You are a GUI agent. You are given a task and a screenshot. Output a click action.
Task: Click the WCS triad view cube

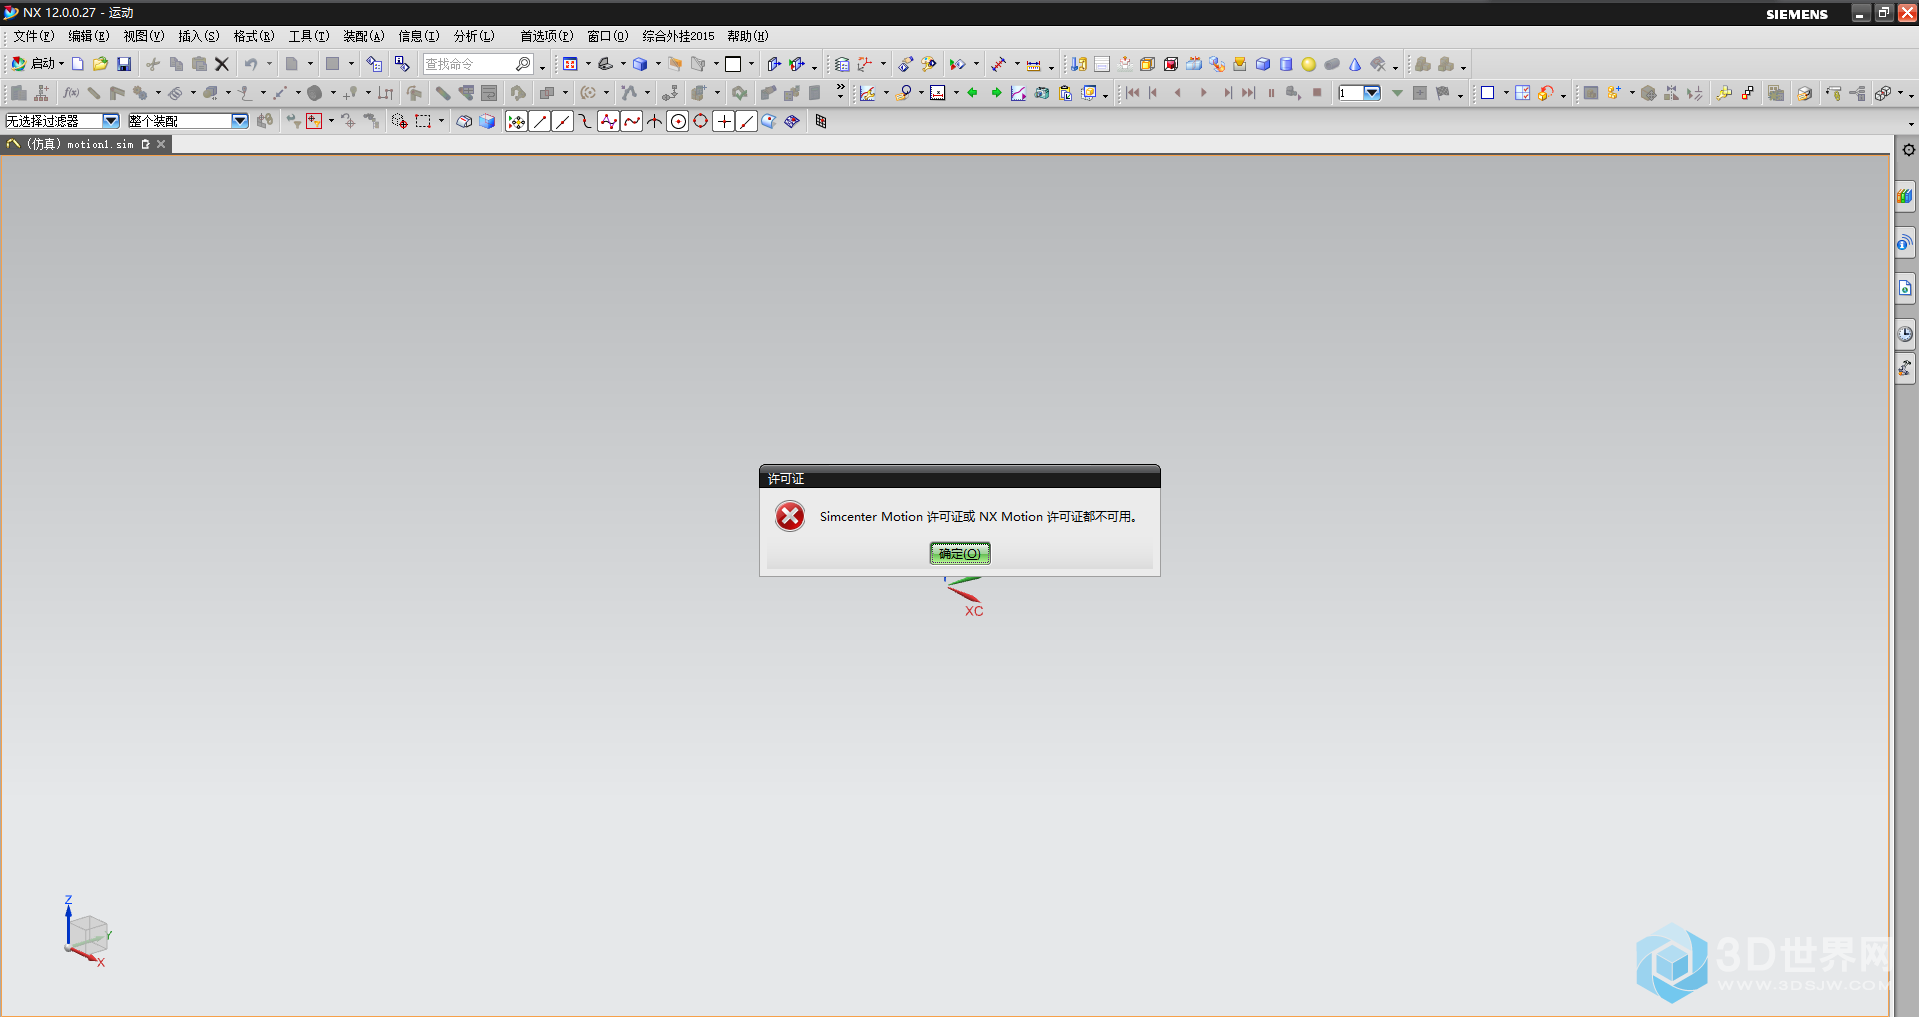(87, 934)
